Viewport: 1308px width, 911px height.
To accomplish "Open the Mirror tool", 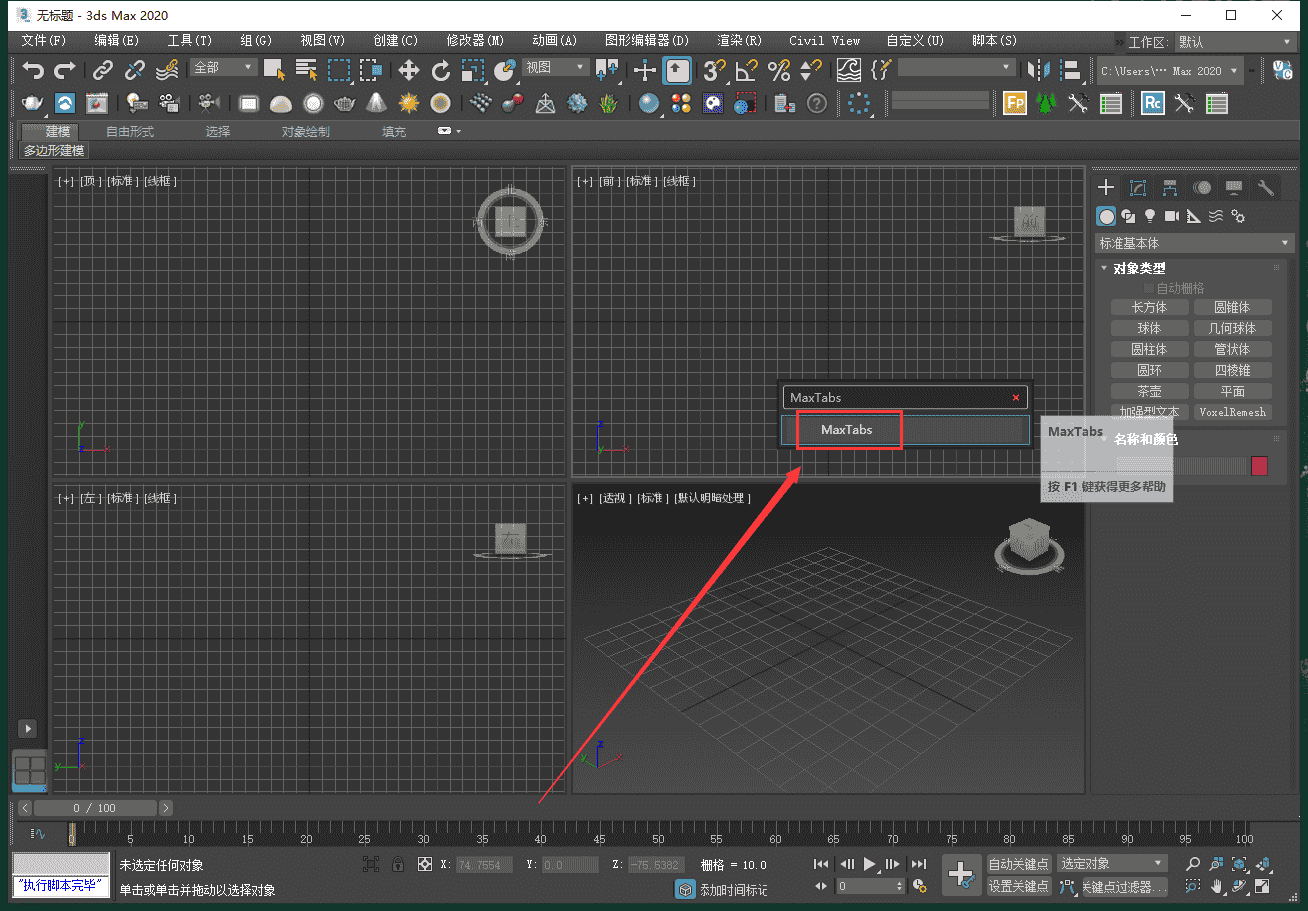I will click(1039, 70).
